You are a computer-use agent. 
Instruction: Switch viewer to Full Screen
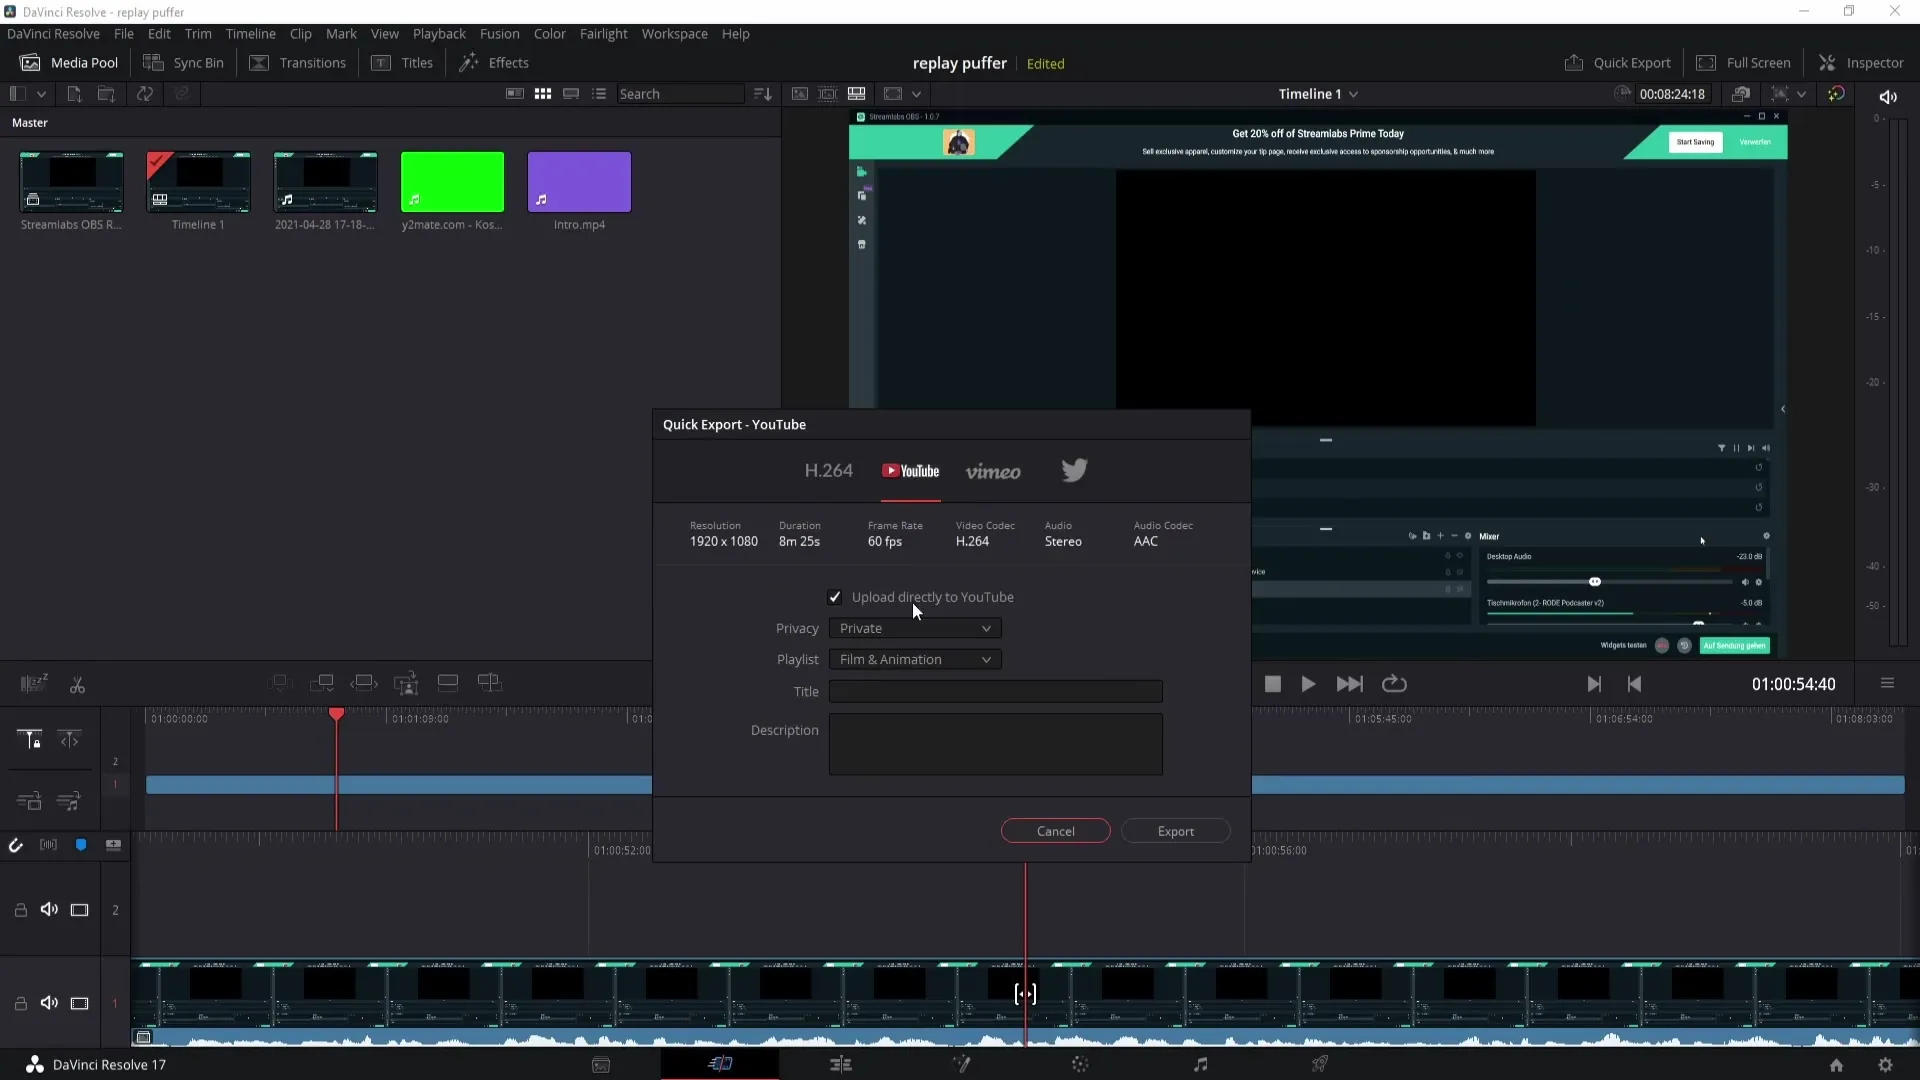point(1744,62)
